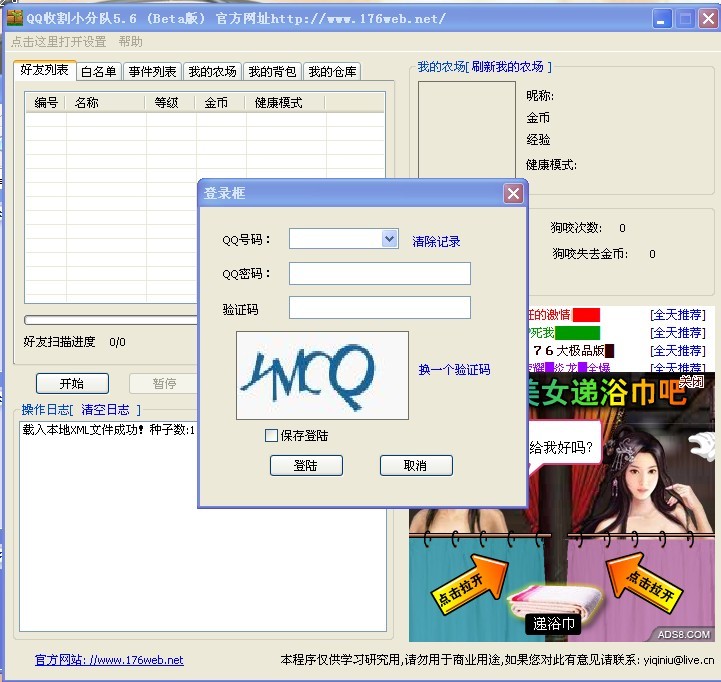The width and height of the screenshot is (721, 682).
Task: Click 换一个验证码 to refresh captcha
Action: (454, 369)
